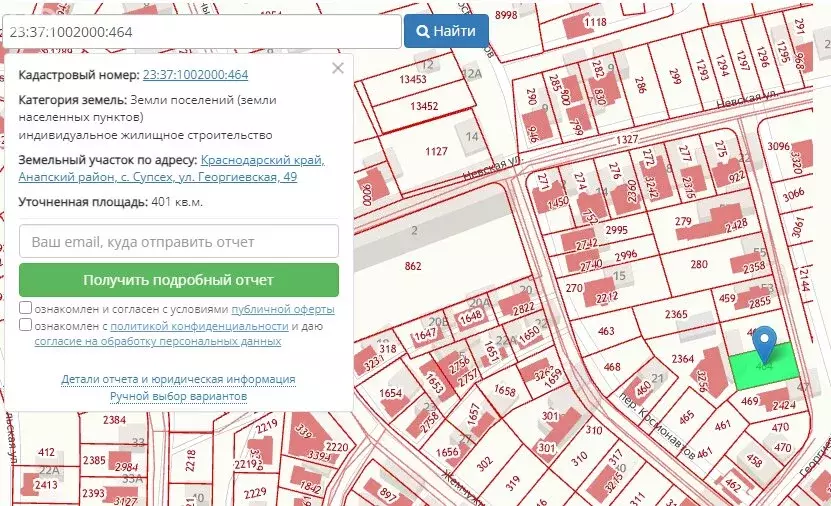The height and width of the screenshot is (506, 831).
Task: Click the email input for the report
Action: coord(179,242)
